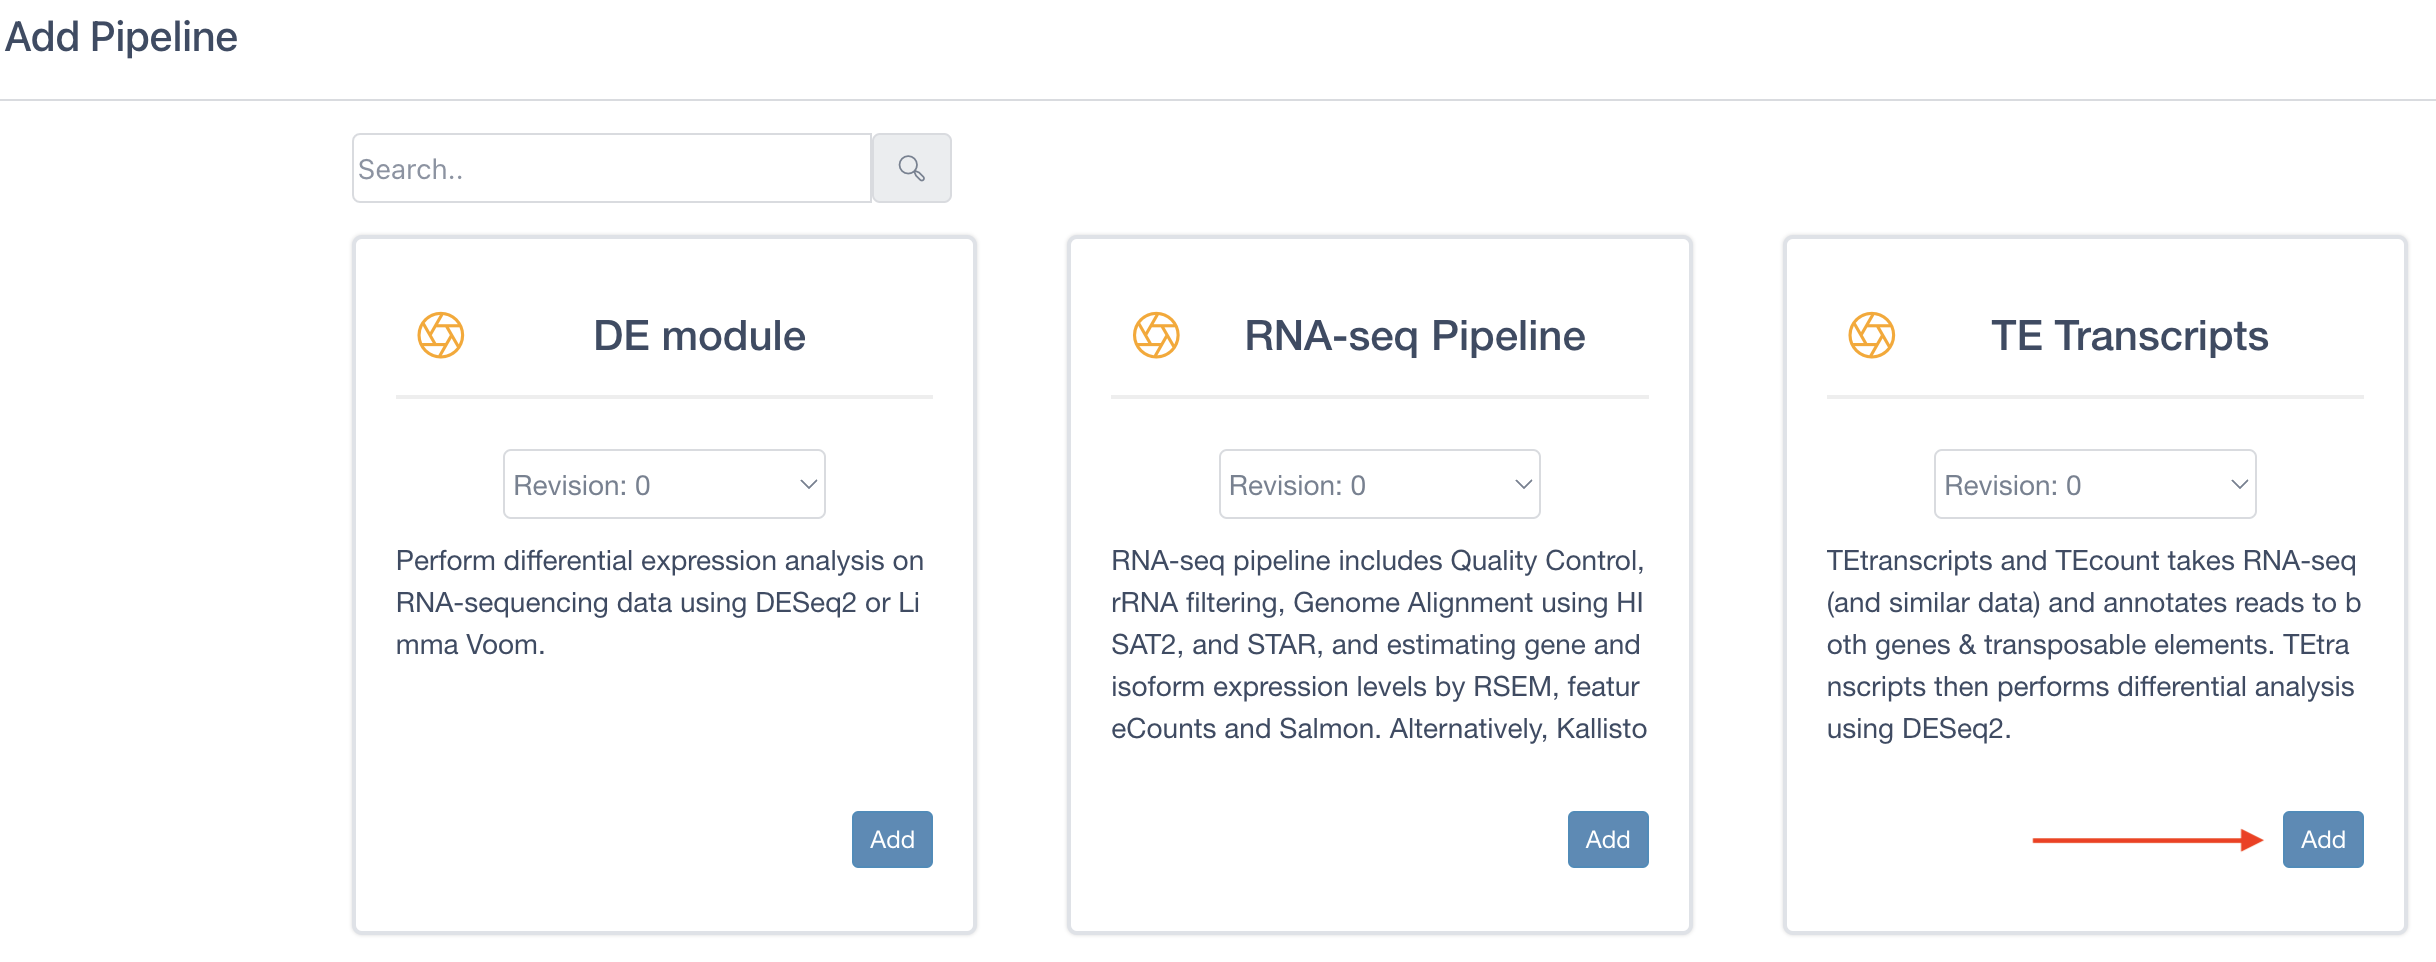This screenshot has width=2436, height=962.
Task: Click the TE Transcripts orange aperture icon
Action: (1872, 335)
